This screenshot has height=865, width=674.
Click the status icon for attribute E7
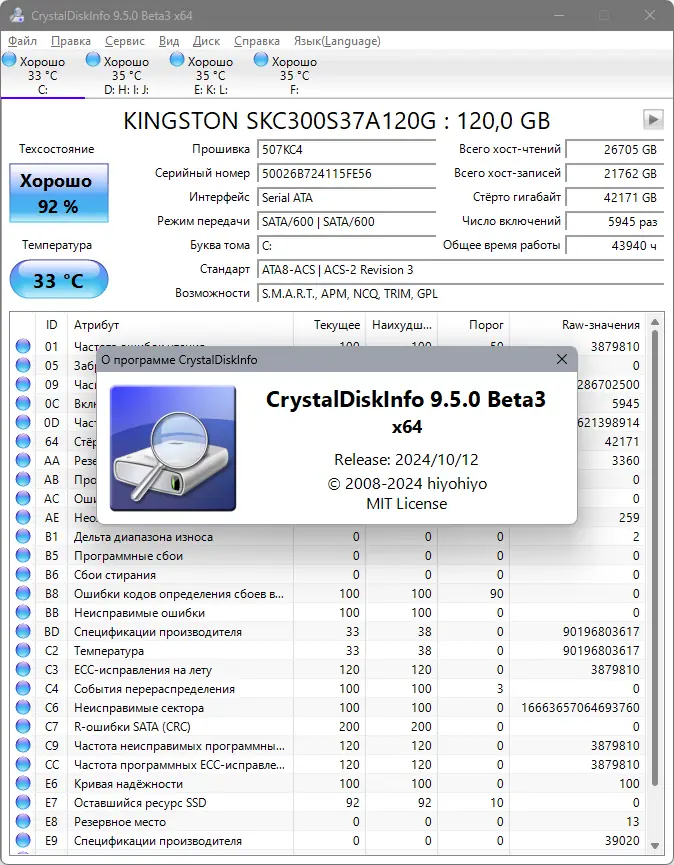pos(23,803)
